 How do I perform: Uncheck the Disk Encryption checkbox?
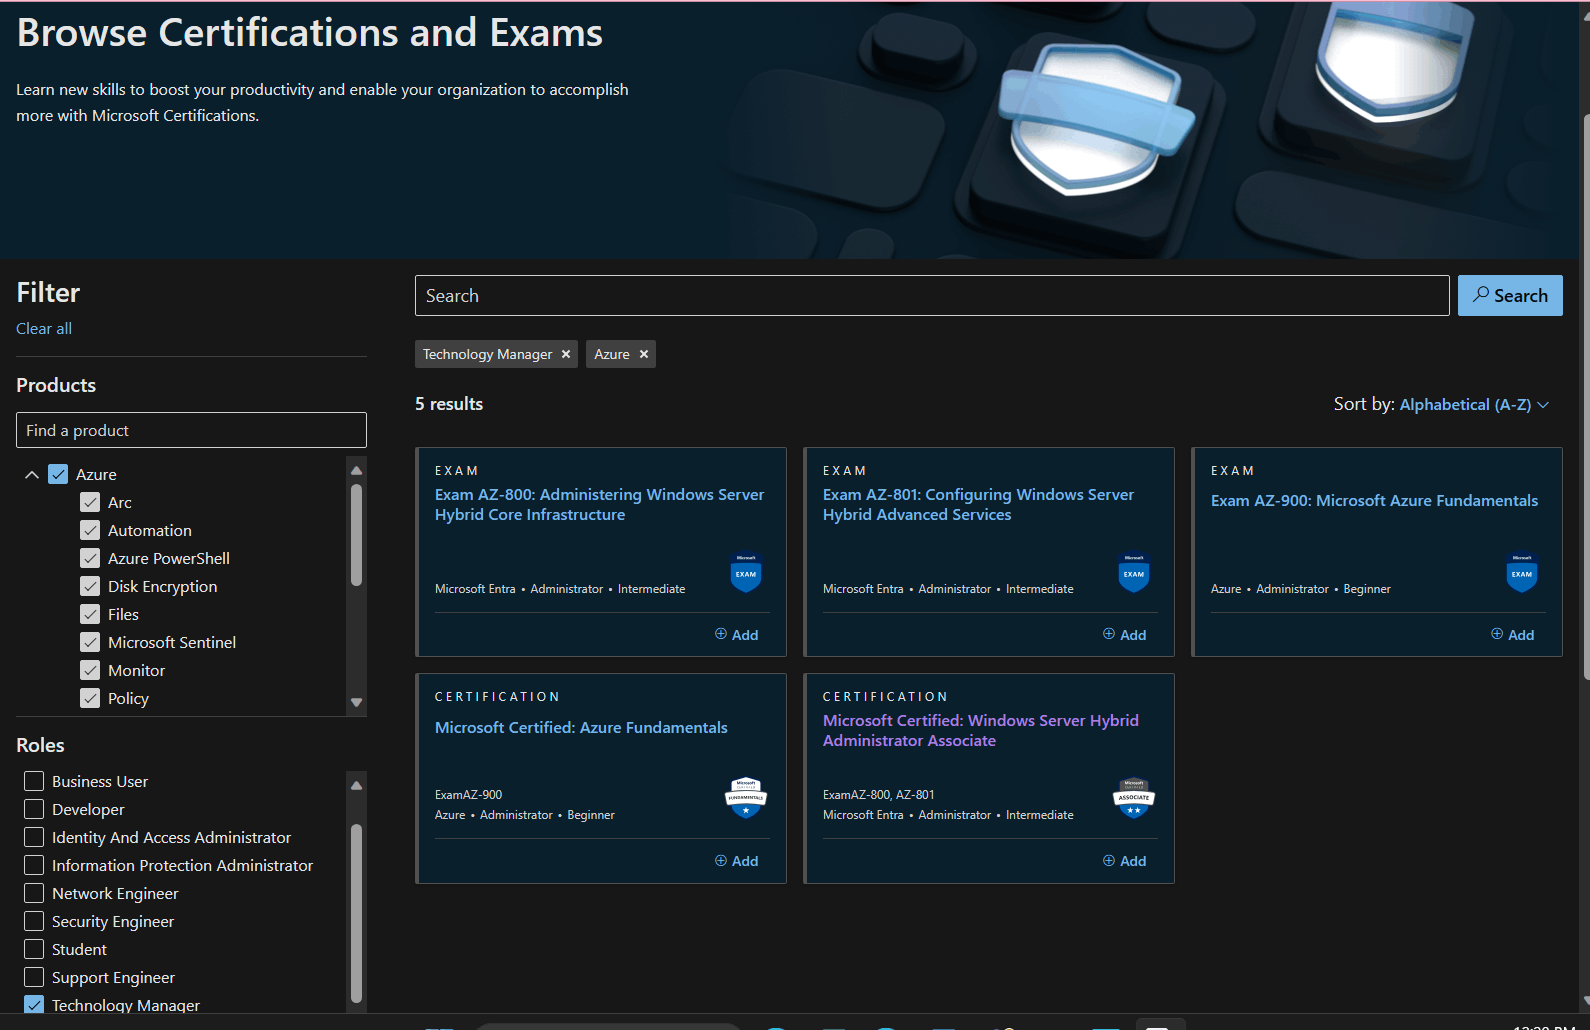point(90,586)
